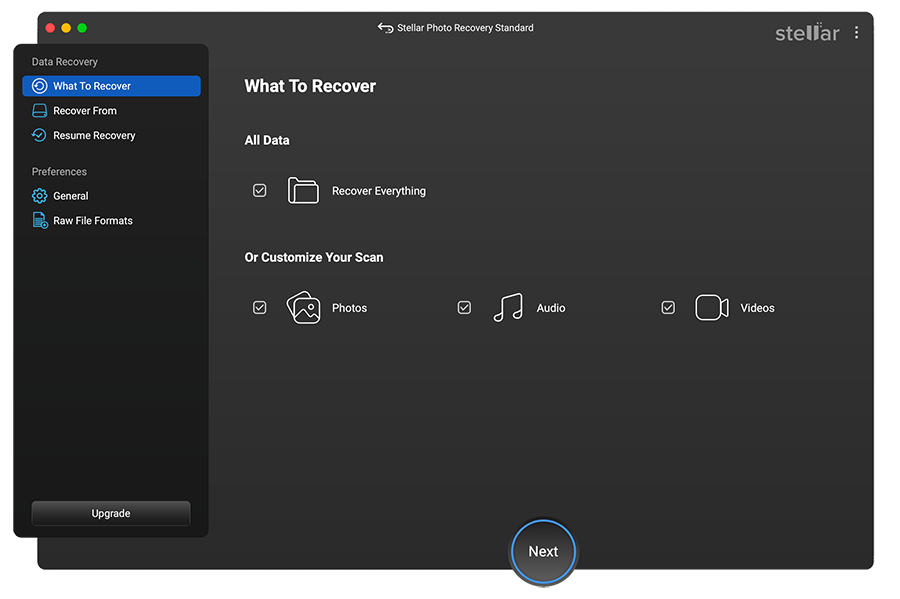The width and height of the screenshot is (900, 599).
Task: Click the Stellar Photo Recovery Standard title bar
Action: (465, 28)
